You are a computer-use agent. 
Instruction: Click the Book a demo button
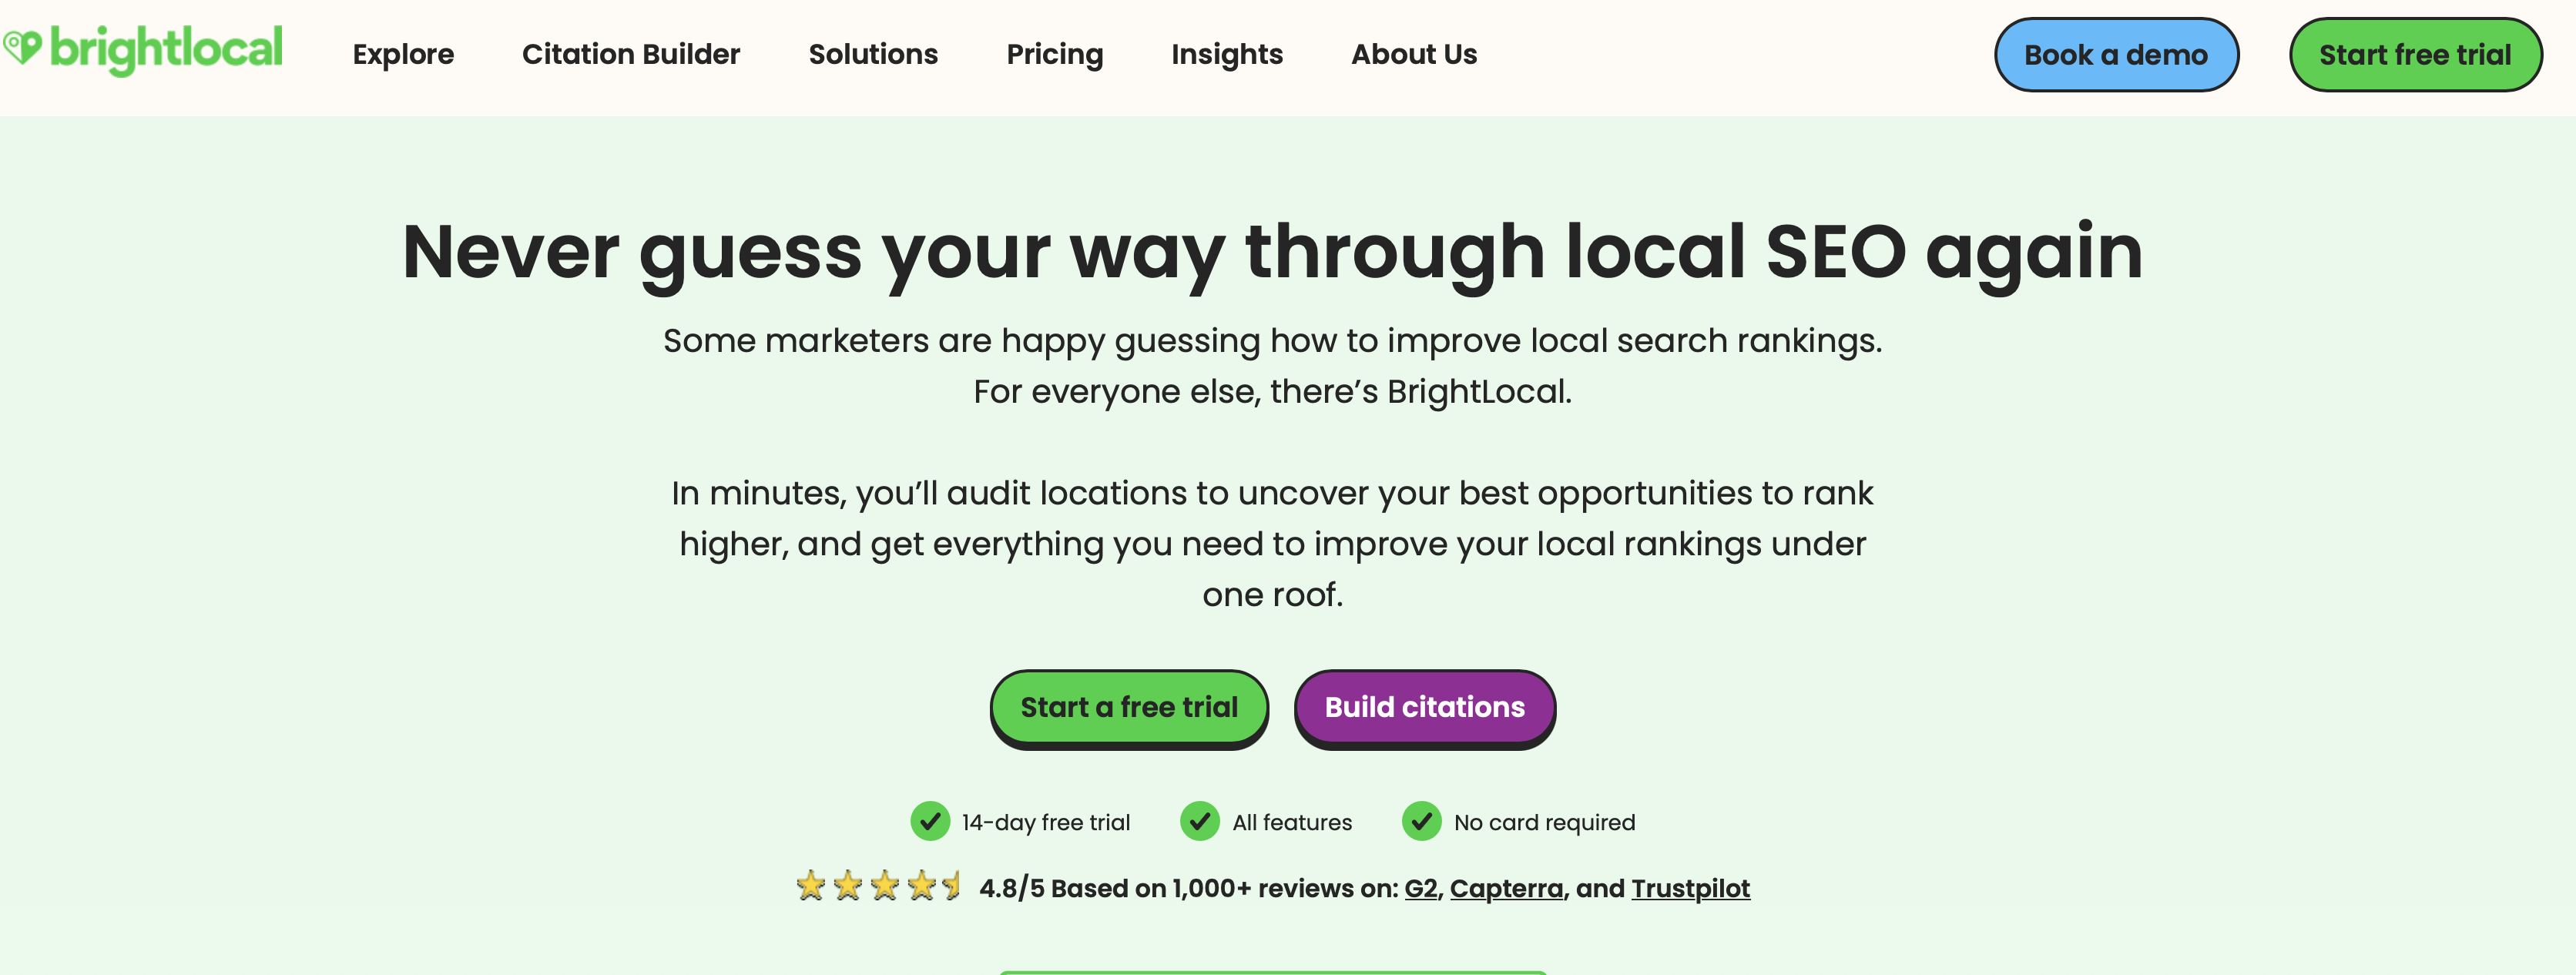point(2117,55)
